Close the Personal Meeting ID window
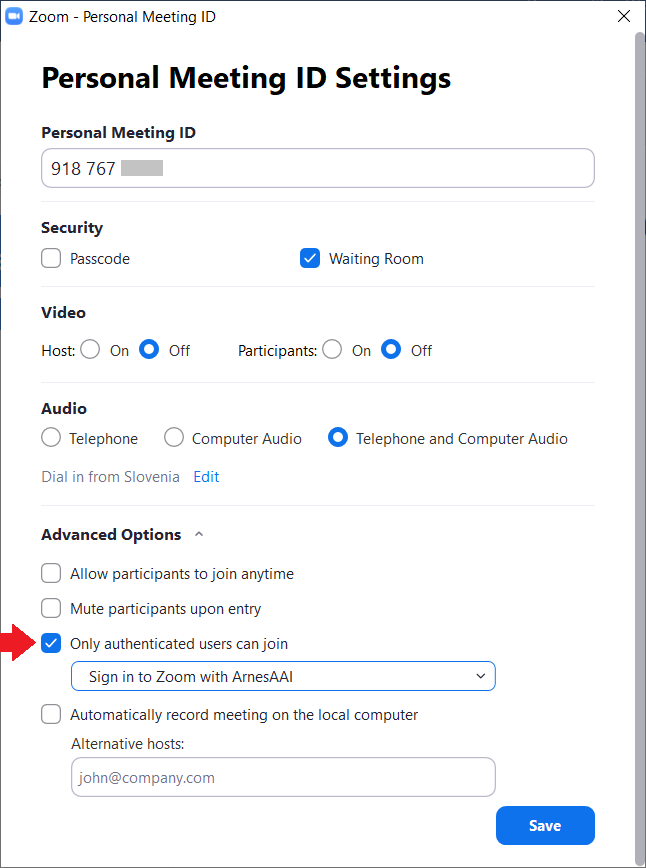 coord(624,17)
